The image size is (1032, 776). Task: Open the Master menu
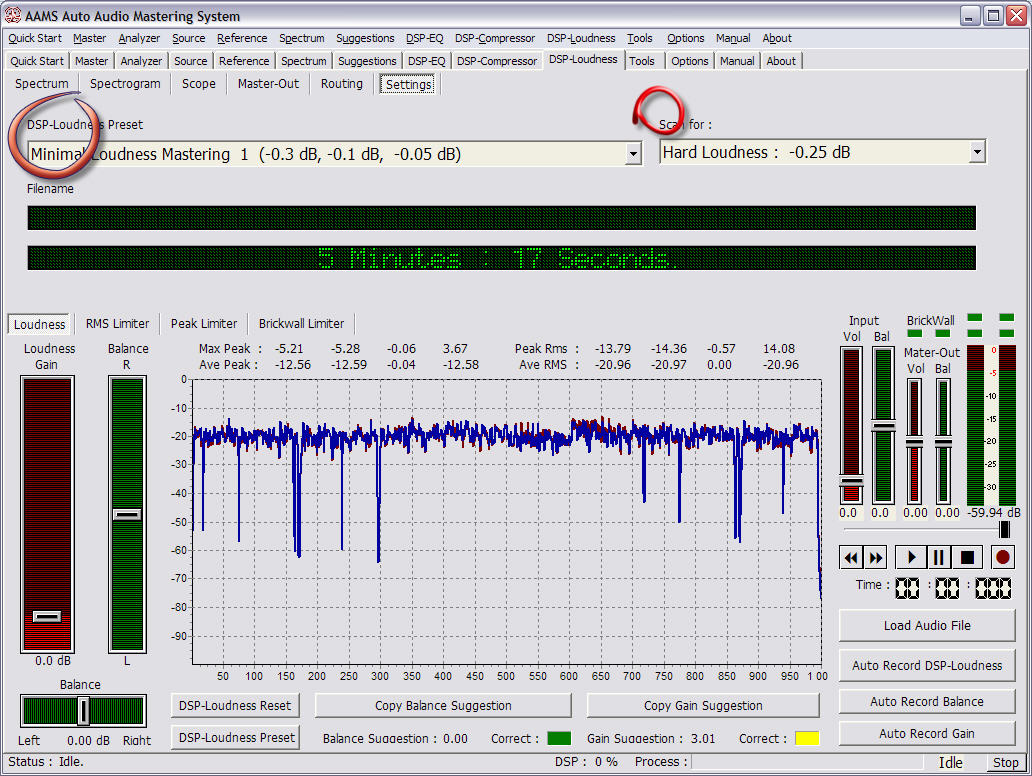click(90, 38)
